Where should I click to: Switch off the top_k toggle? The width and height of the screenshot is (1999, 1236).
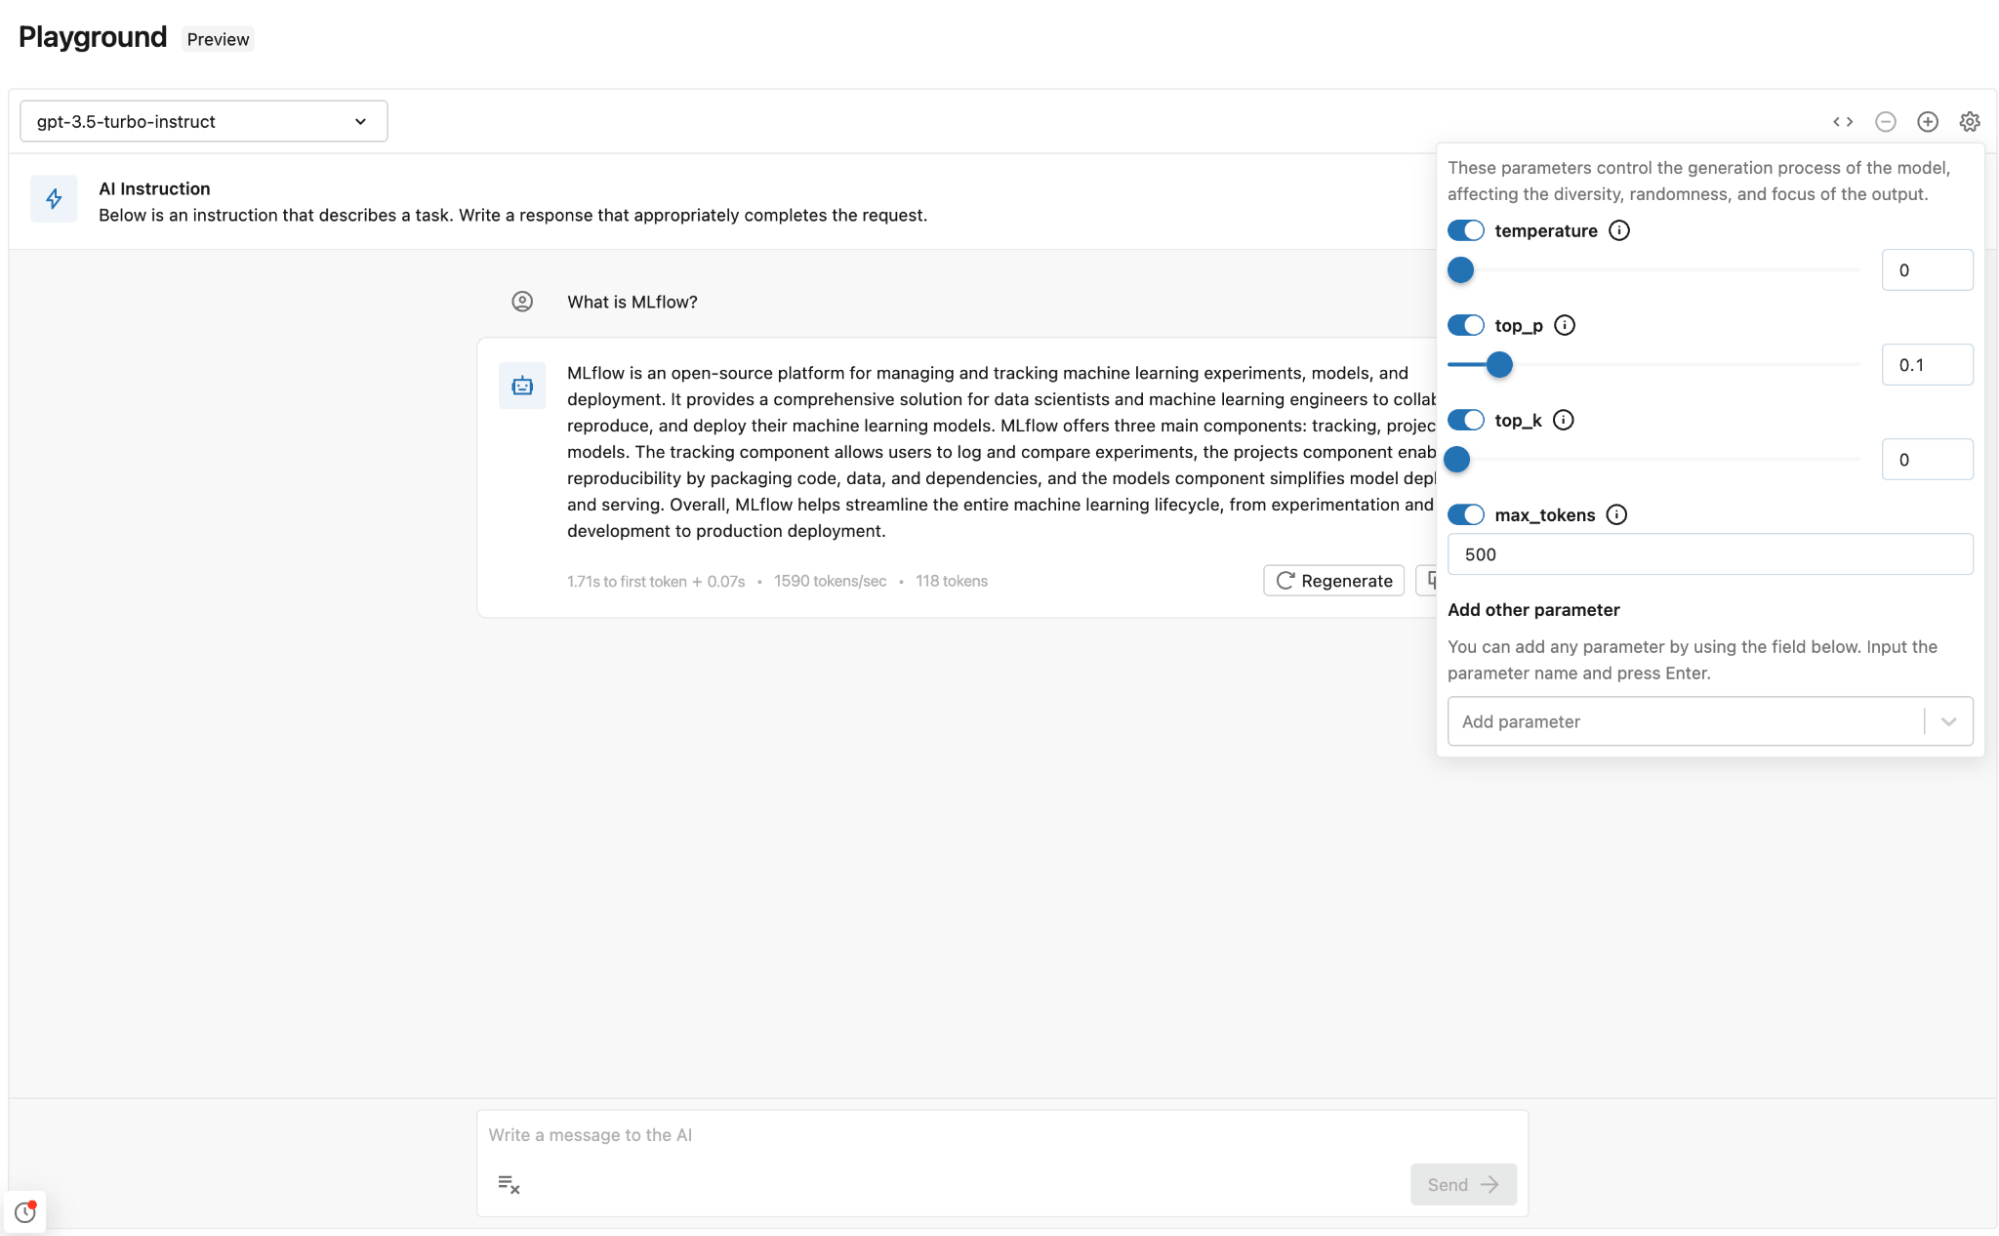click(1465, 420)
